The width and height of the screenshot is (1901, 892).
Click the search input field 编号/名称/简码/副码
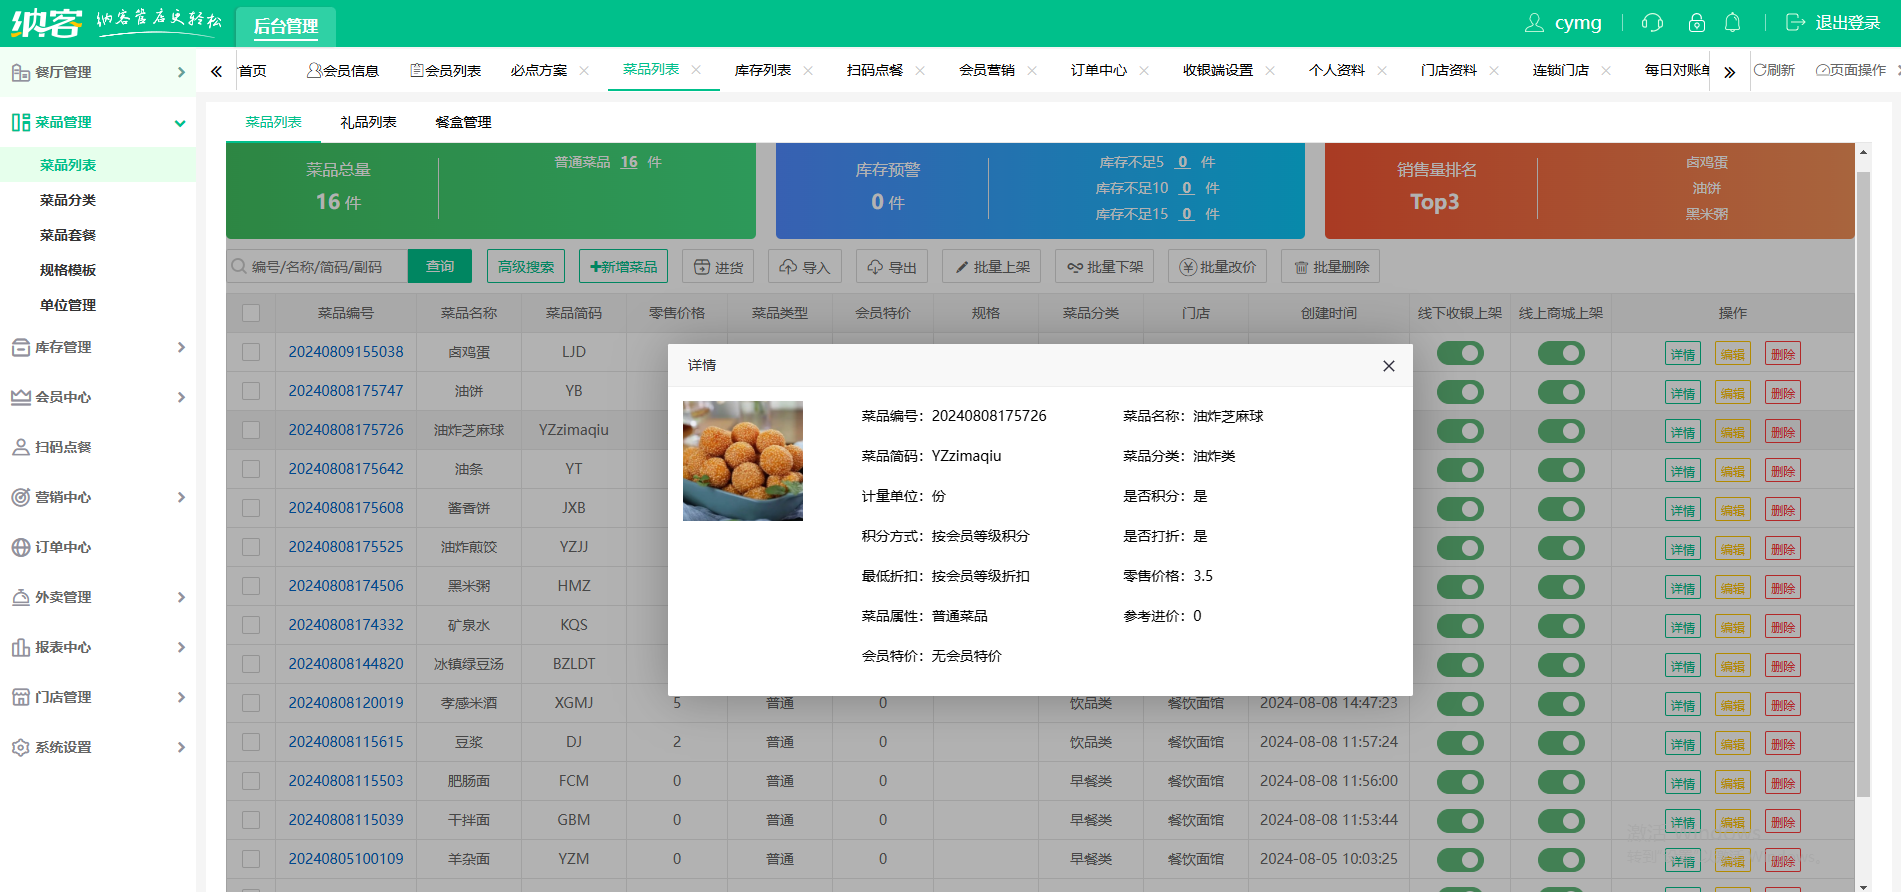point(317,266)
